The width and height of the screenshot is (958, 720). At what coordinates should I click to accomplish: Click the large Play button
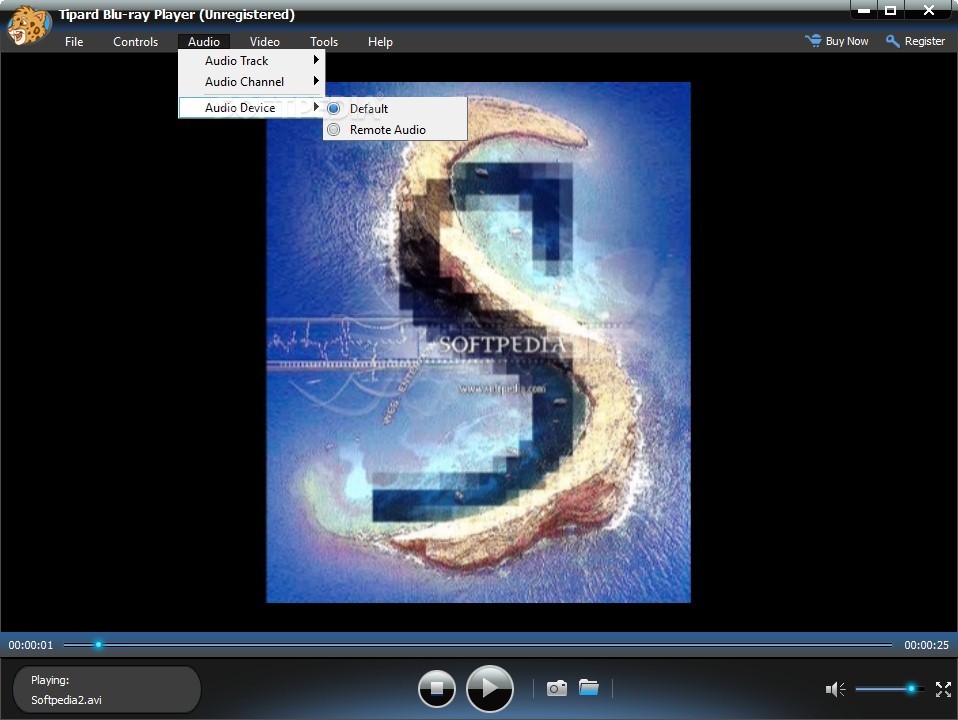point(489,689)
